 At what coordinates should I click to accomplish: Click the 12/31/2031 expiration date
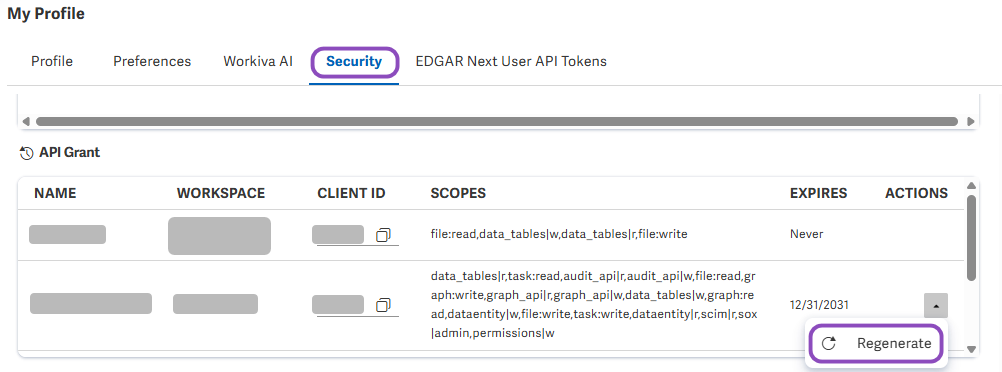pyautogui.click(x=819, y=305)
